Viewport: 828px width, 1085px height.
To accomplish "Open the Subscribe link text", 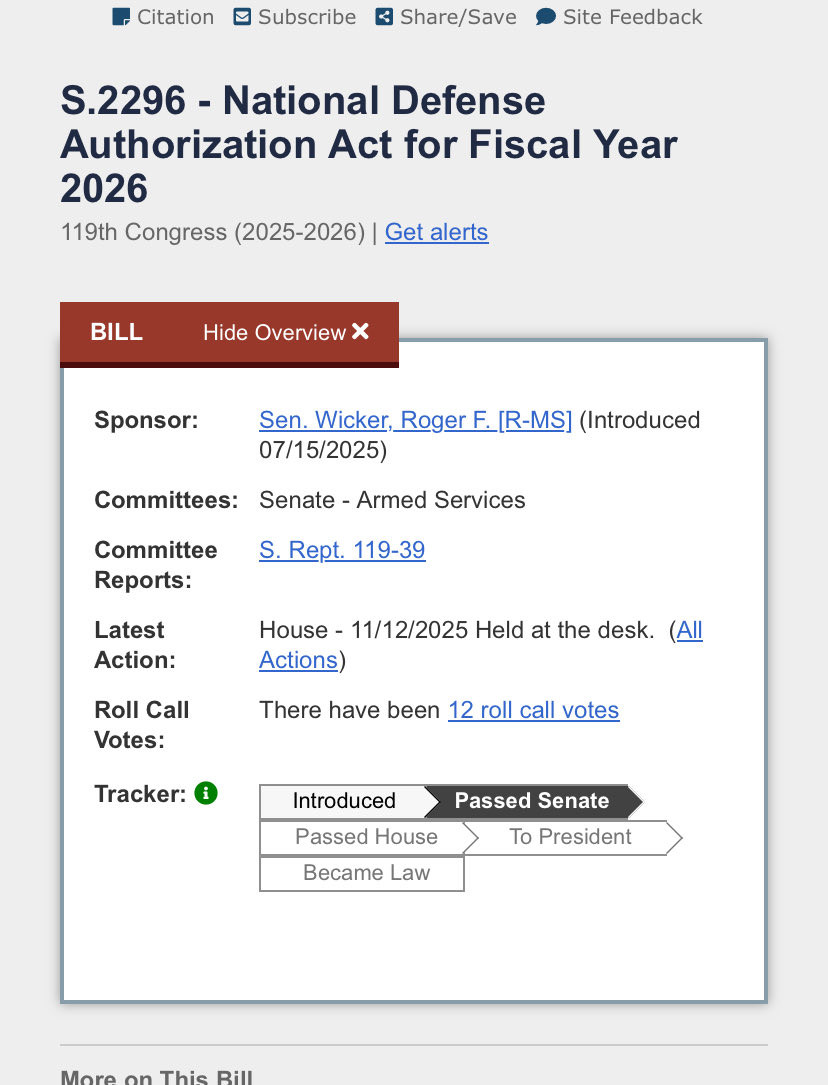I will (x=307, y=17).
